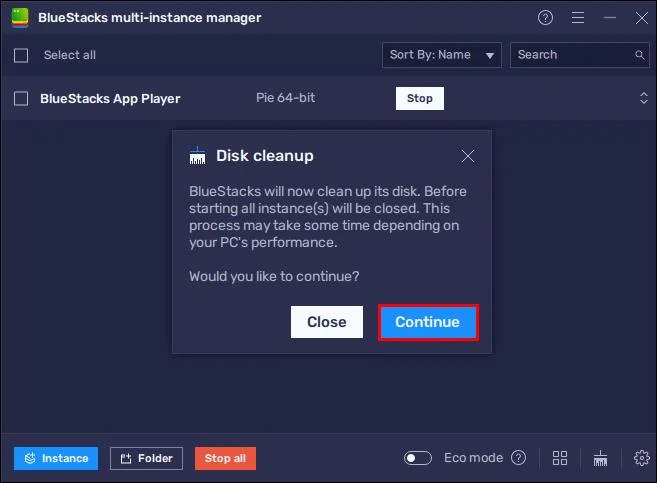657x483 pixels.
Task: Click the search magnifier icon
Action: click(x=639, y=55)
